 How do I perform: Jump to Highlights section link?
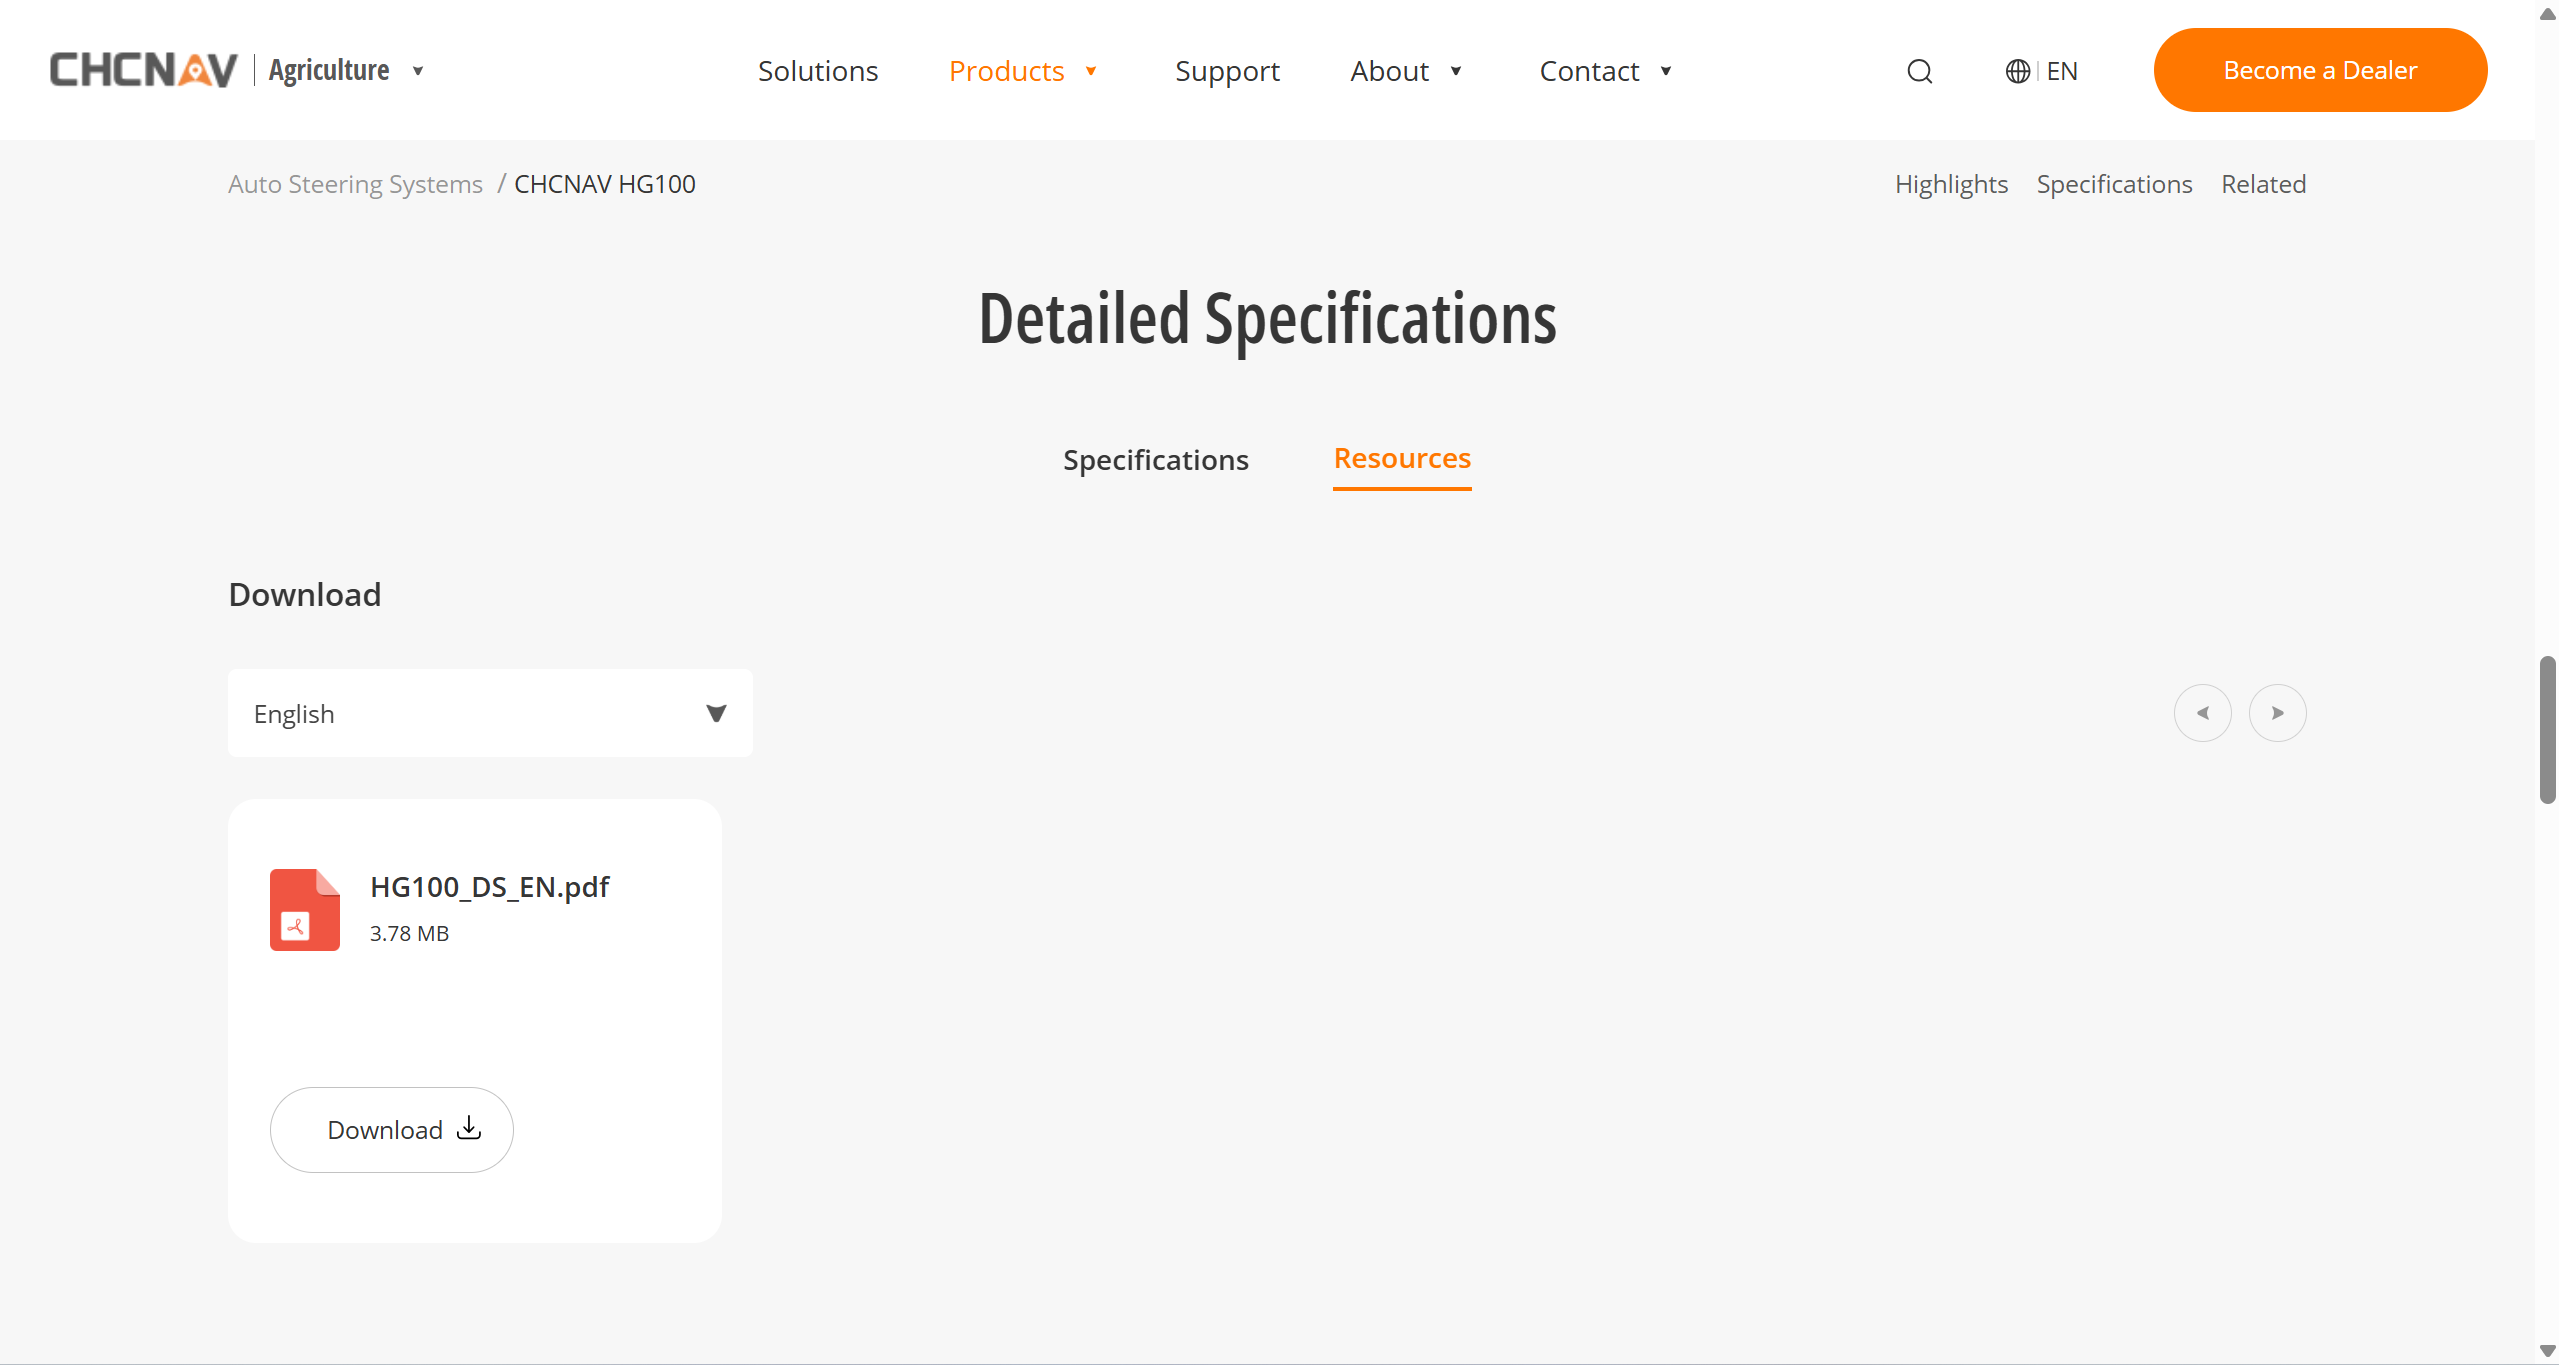[1950, 184]
